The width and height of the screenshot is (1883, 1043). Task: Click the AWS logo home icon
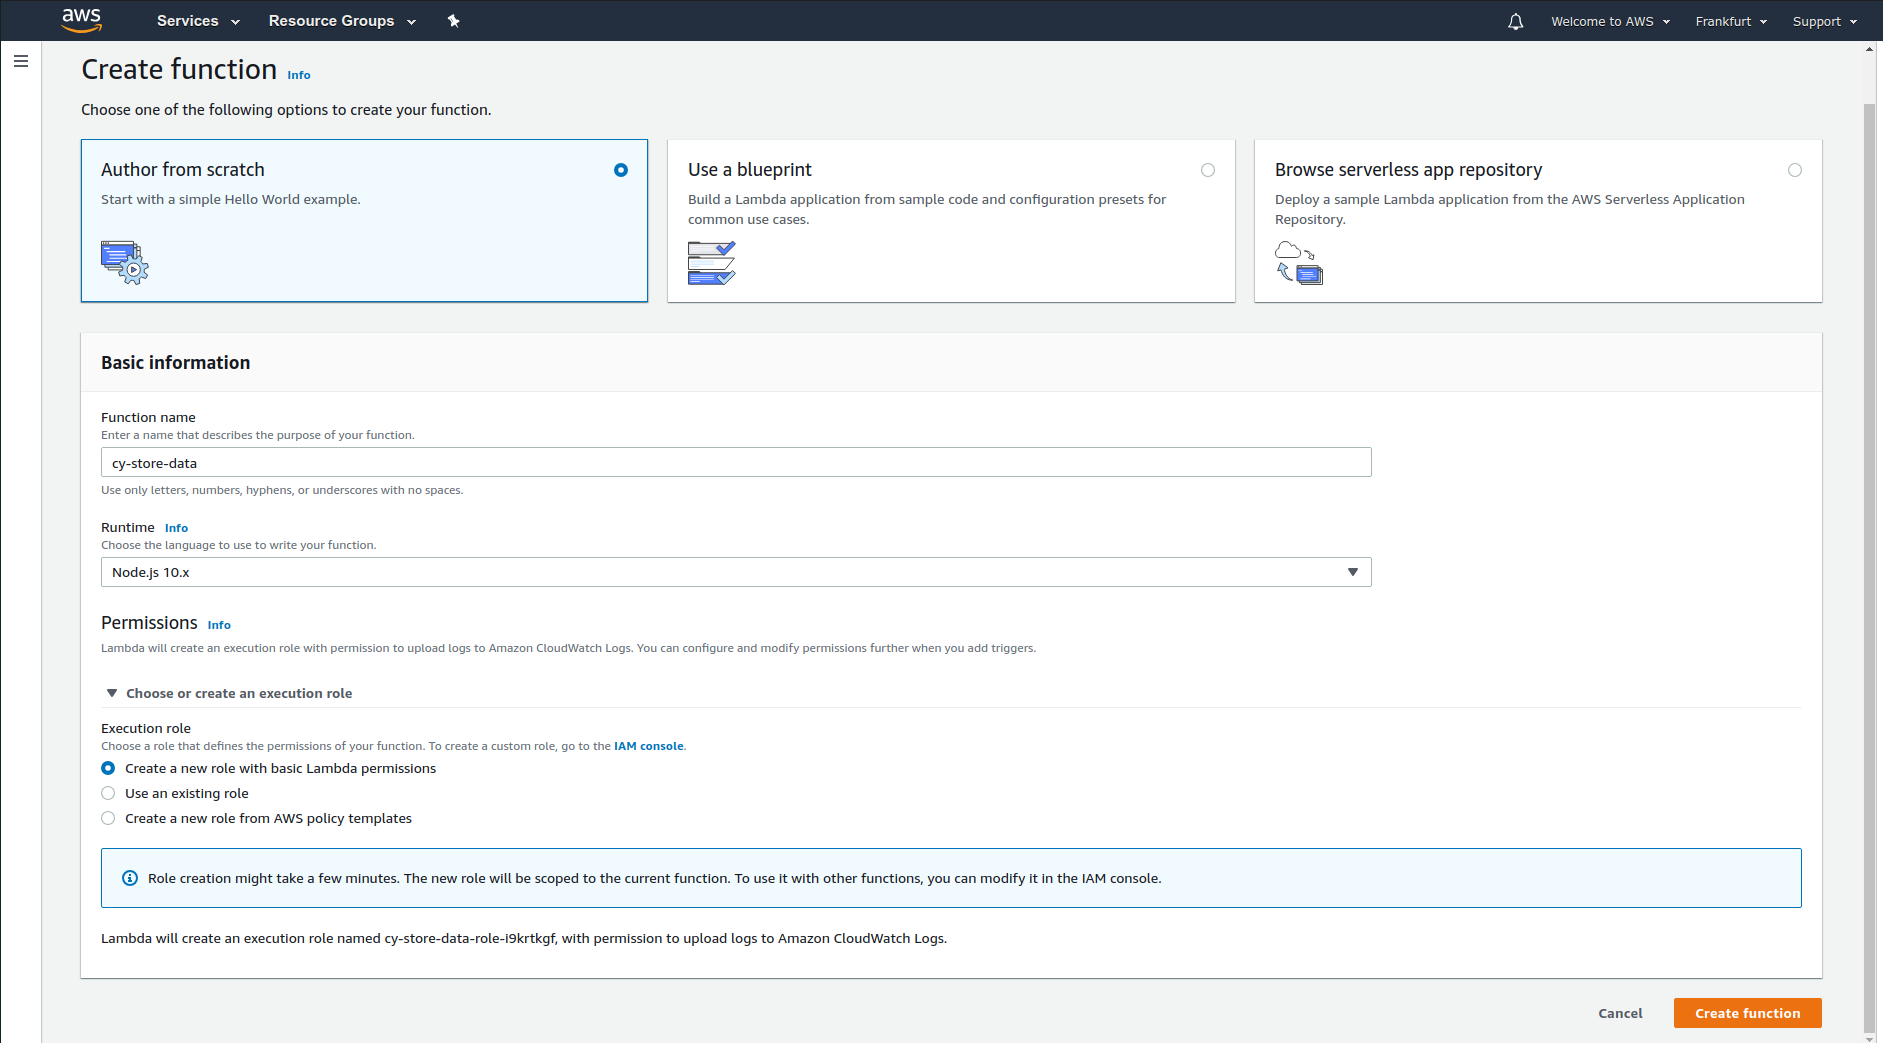[x=81, y=20]
